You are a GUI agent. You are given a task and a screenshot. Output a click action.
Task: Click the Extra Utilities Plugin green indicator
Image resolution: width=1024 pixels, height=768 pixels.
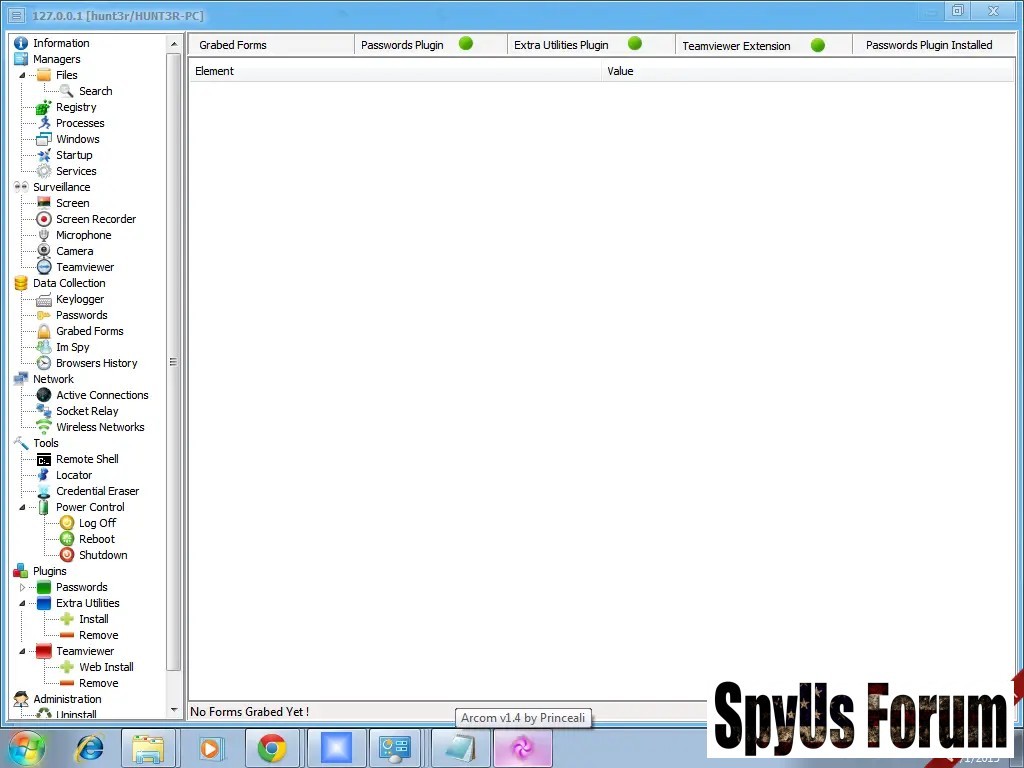click(634, 44)
